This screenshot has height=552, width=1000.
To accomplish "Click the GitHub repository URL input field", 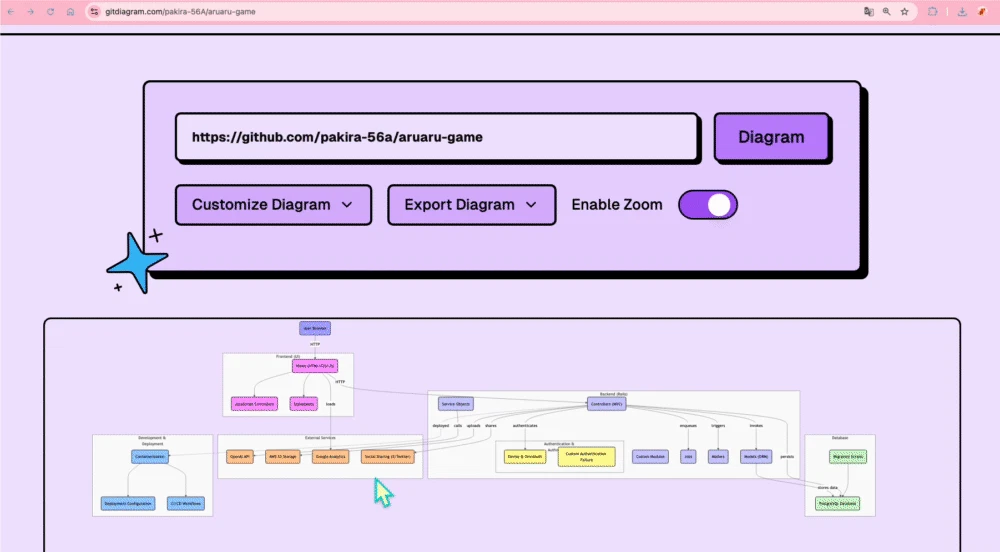I will coord(437,137).
